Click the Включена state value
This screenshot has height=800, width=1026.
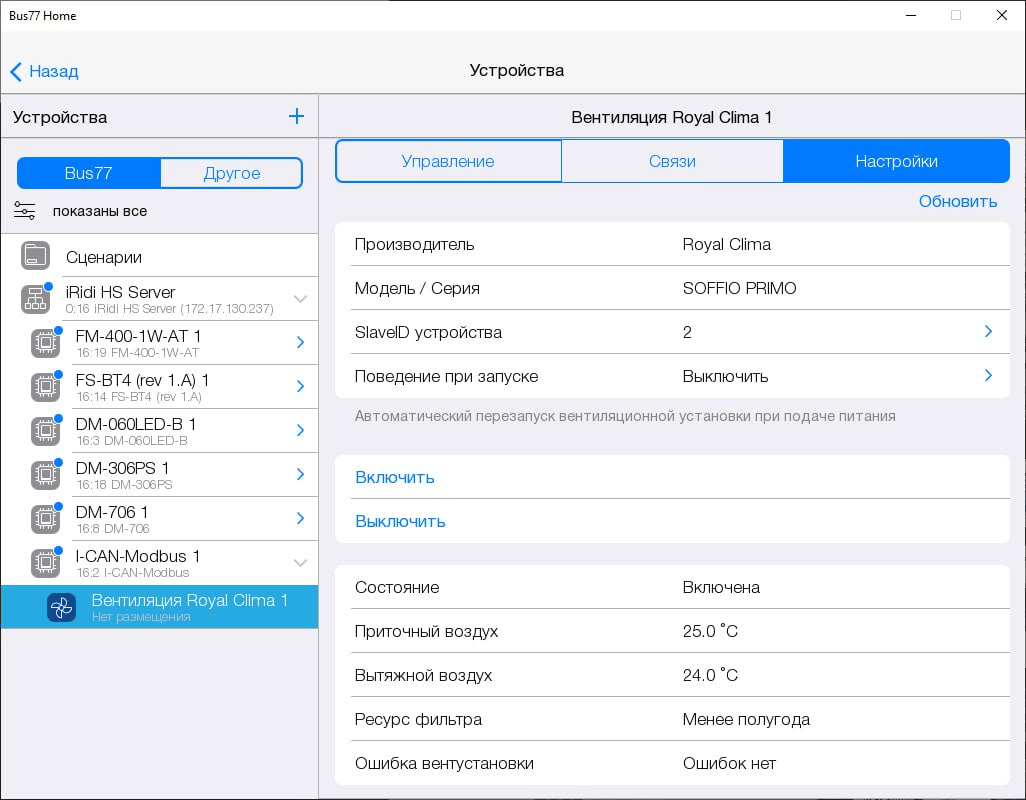click(x=721, y=587)
